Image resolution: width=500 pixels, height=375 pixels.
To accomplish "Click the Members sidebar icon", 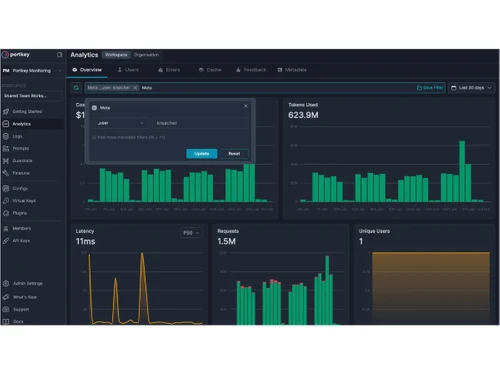I will click(6, 228).
